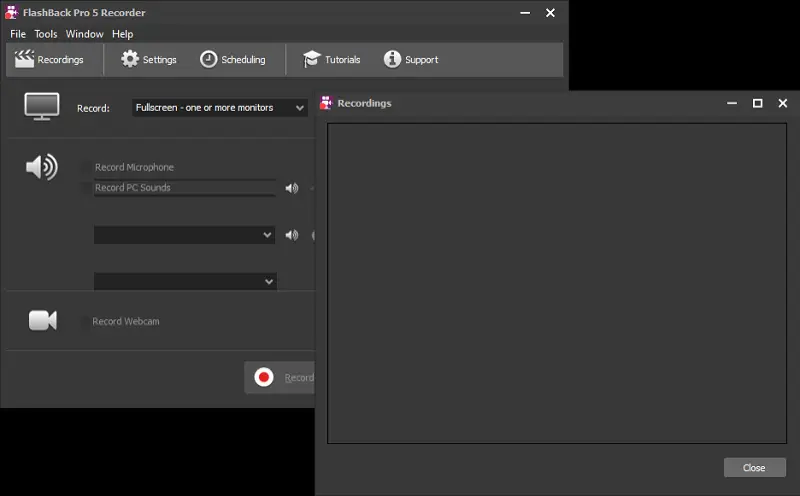
Task: Click the webcam camera icon
Action: (42, 320)
